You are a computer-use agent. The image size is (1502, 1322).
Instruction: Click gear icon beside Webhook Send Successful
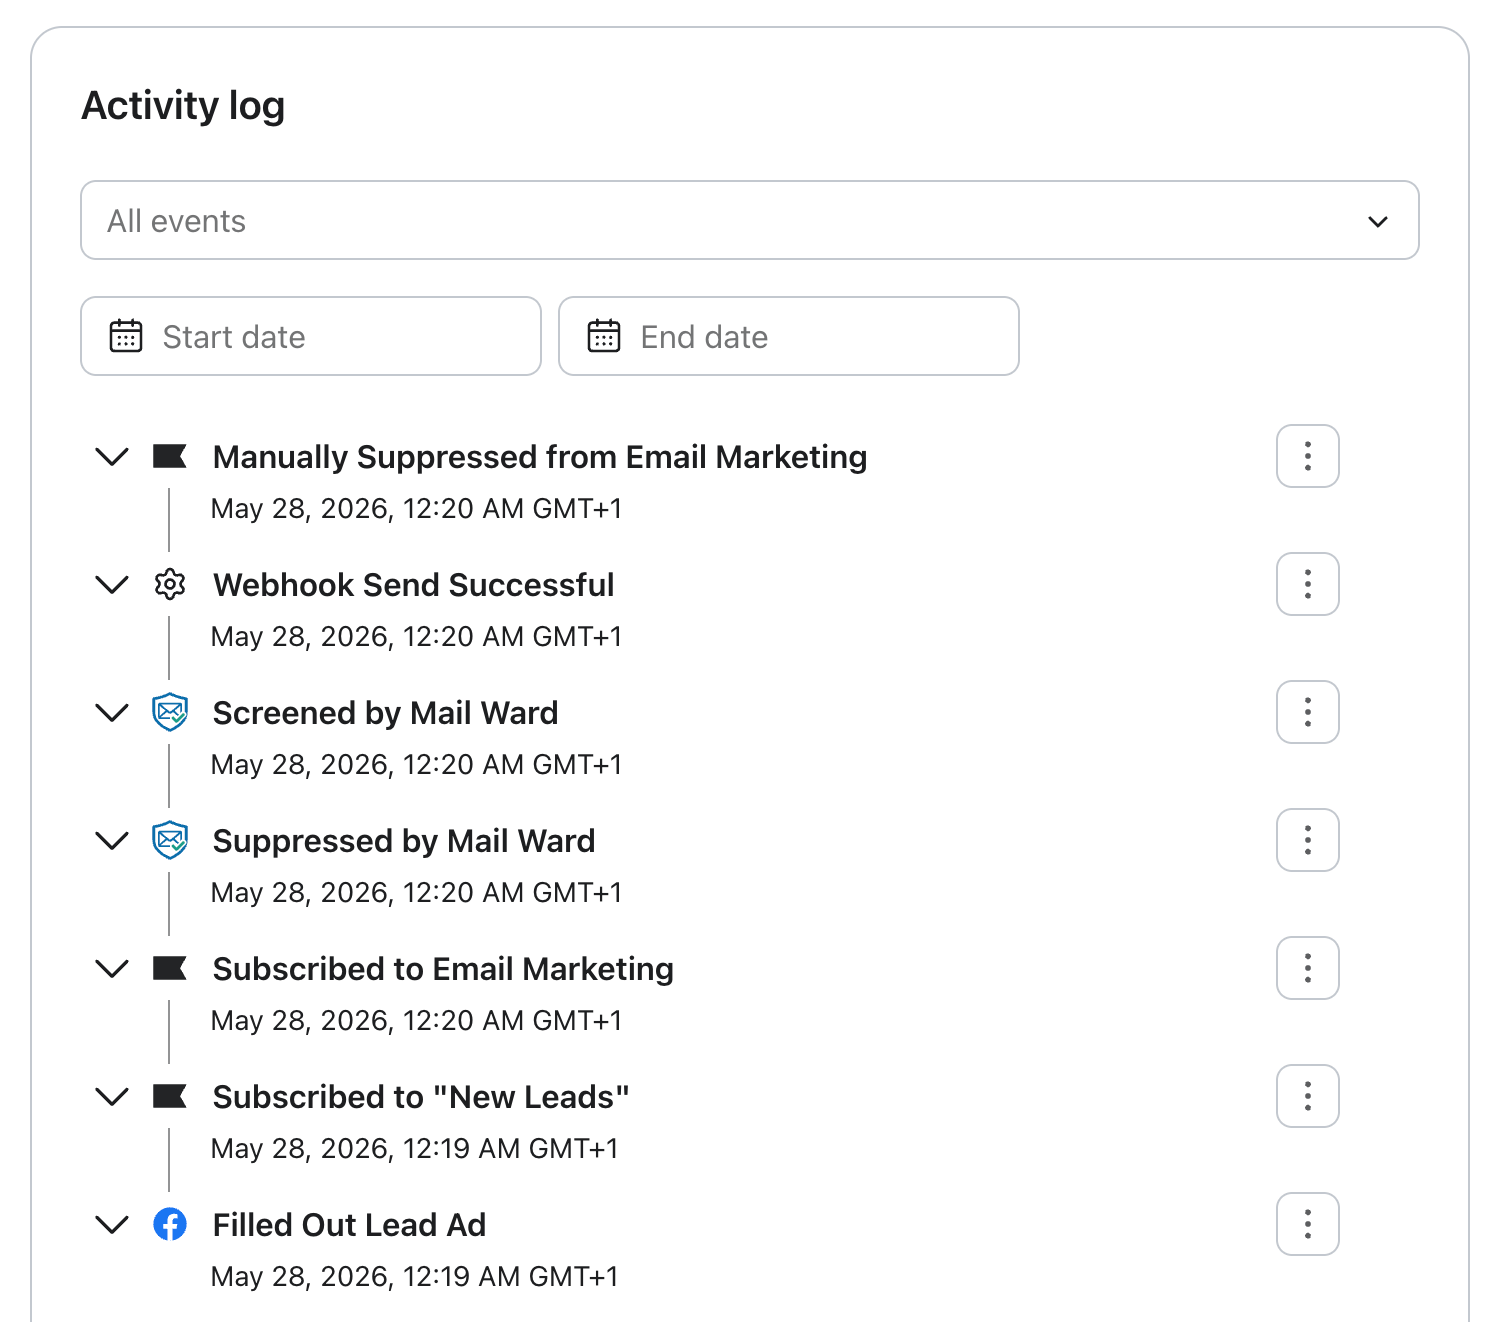point(170,584)
